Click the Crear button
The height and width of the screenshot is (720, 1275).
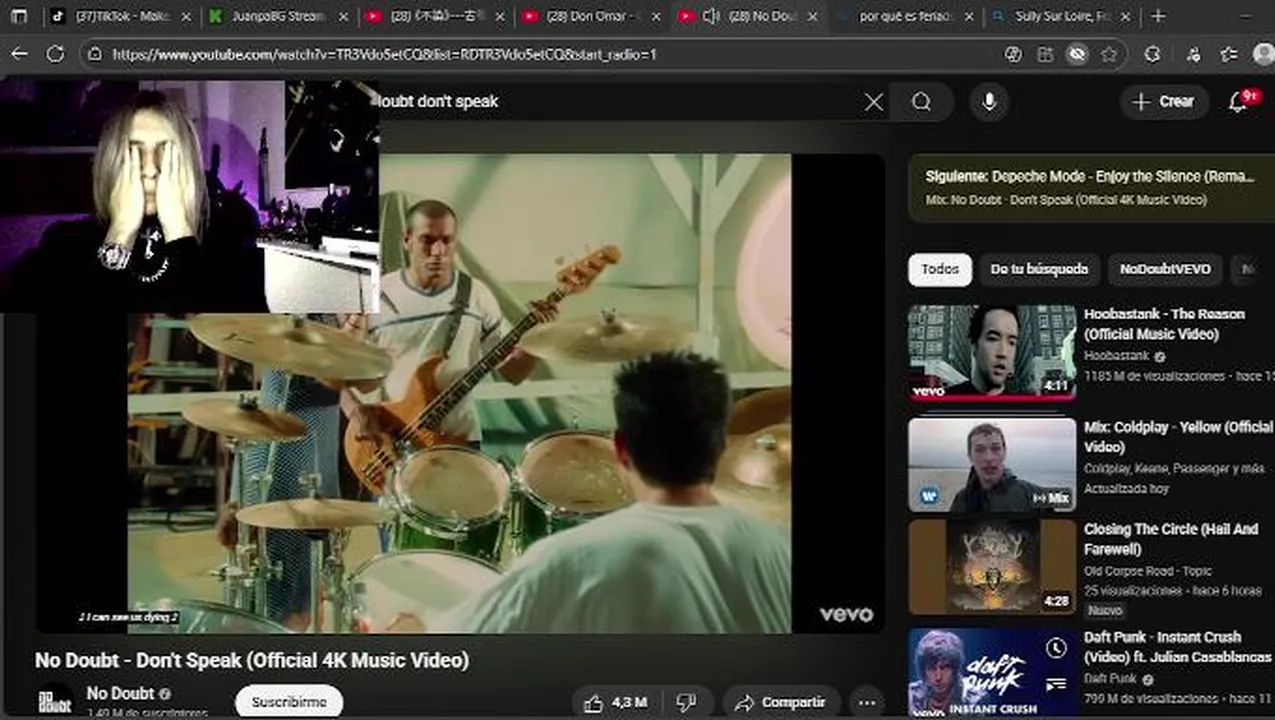click(x=1163, y=101)
